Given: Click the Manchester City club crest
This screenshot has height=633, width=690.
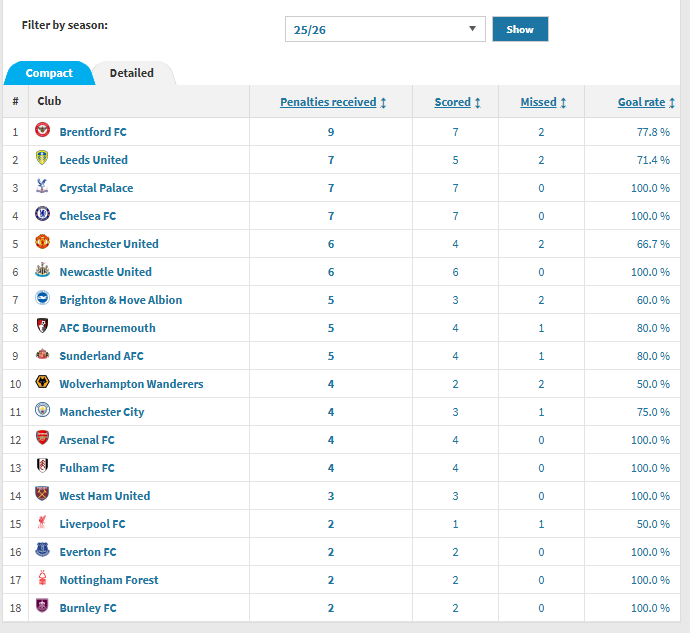Looking at the screenshot, I should pyautogui.click(x=42, y=409).
